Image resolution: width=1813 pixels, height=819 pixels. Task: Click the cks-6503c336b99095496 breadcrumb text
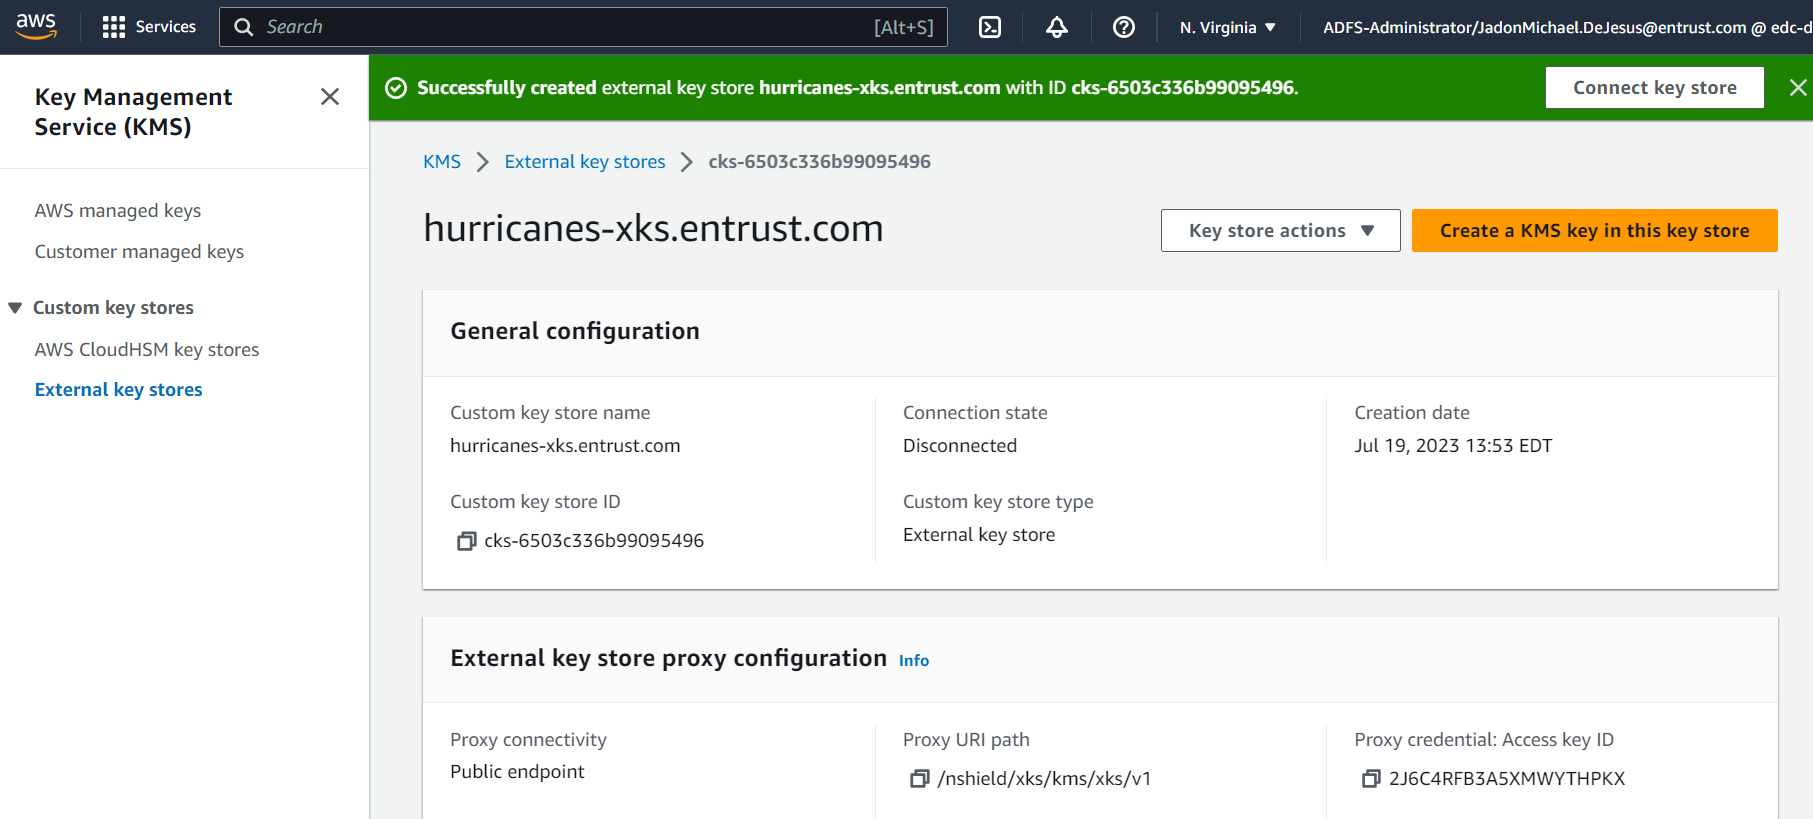(x=819, y=162)
